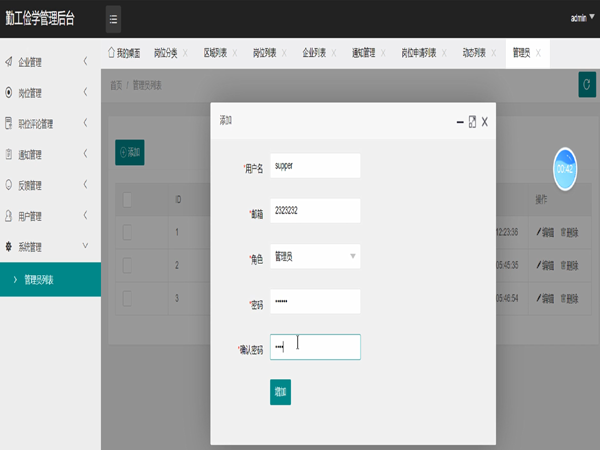Click into the 用户名 input field

point(315,166)
